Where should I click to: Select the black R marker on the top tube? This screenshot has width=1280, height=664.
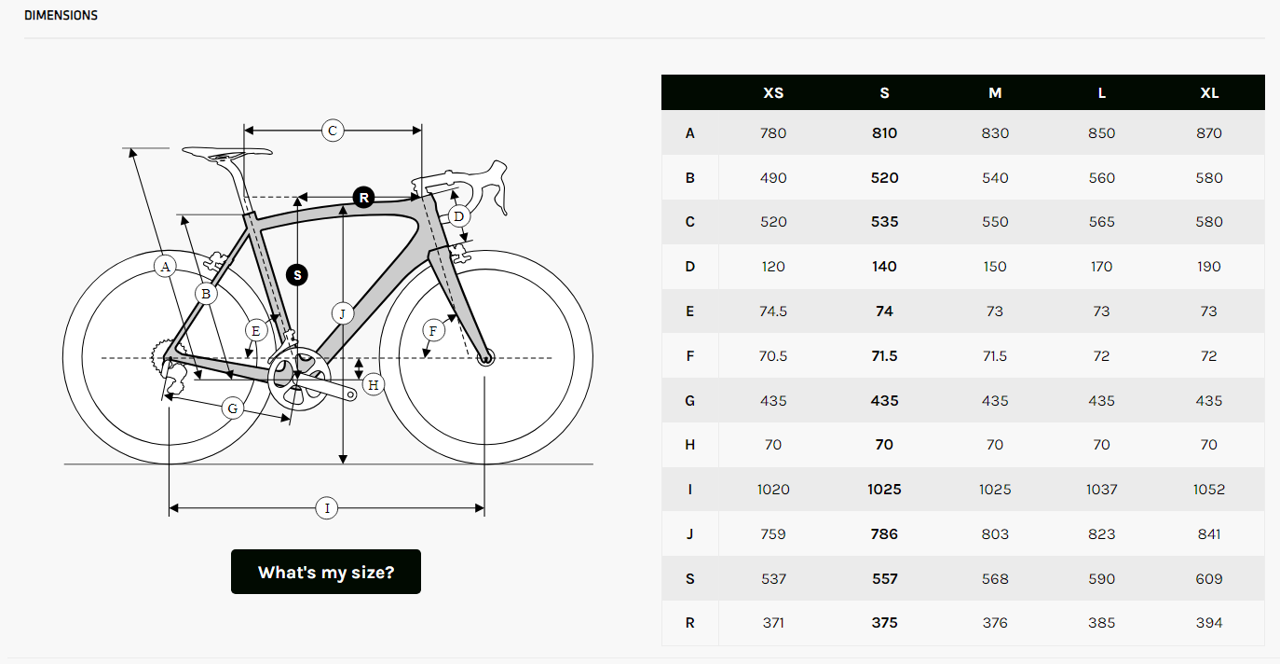click(364, 197)
